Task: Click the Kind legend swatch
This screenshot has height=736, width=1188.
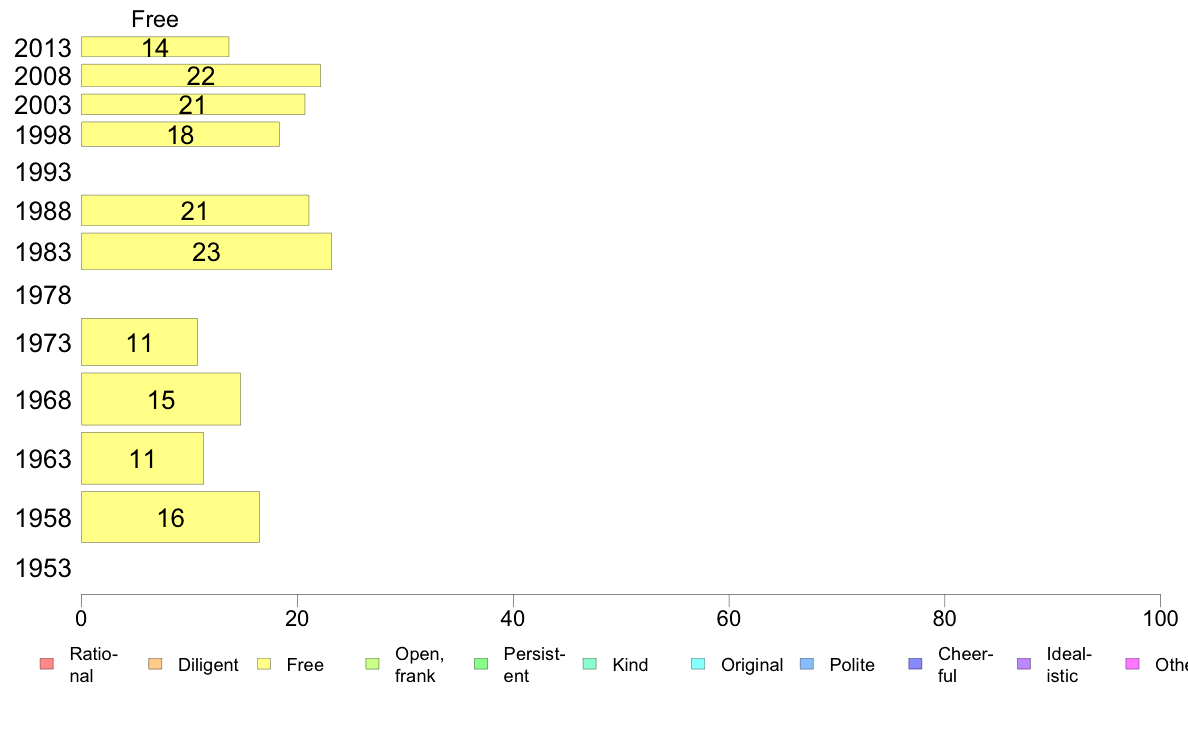Action: (x=589, y=664)
